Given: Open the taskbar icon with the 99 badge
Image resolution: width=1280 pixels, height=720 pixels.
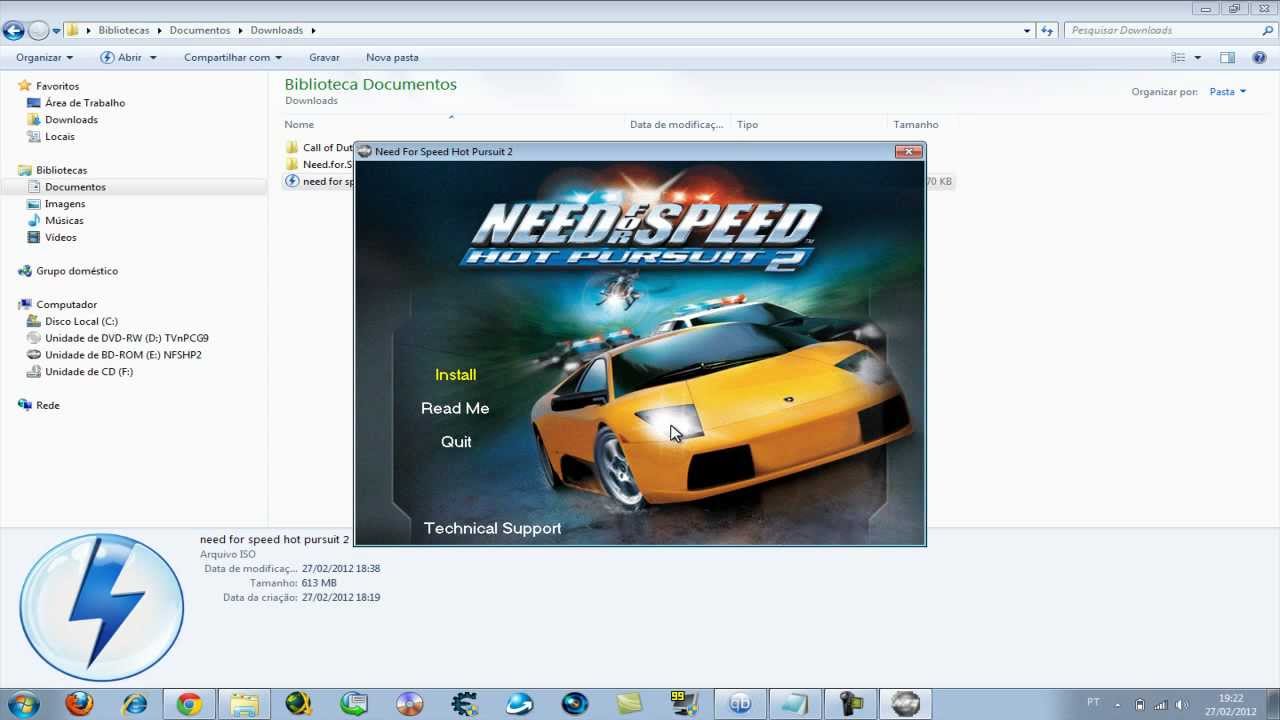Looking at the screenshot, I should (684, 704).
